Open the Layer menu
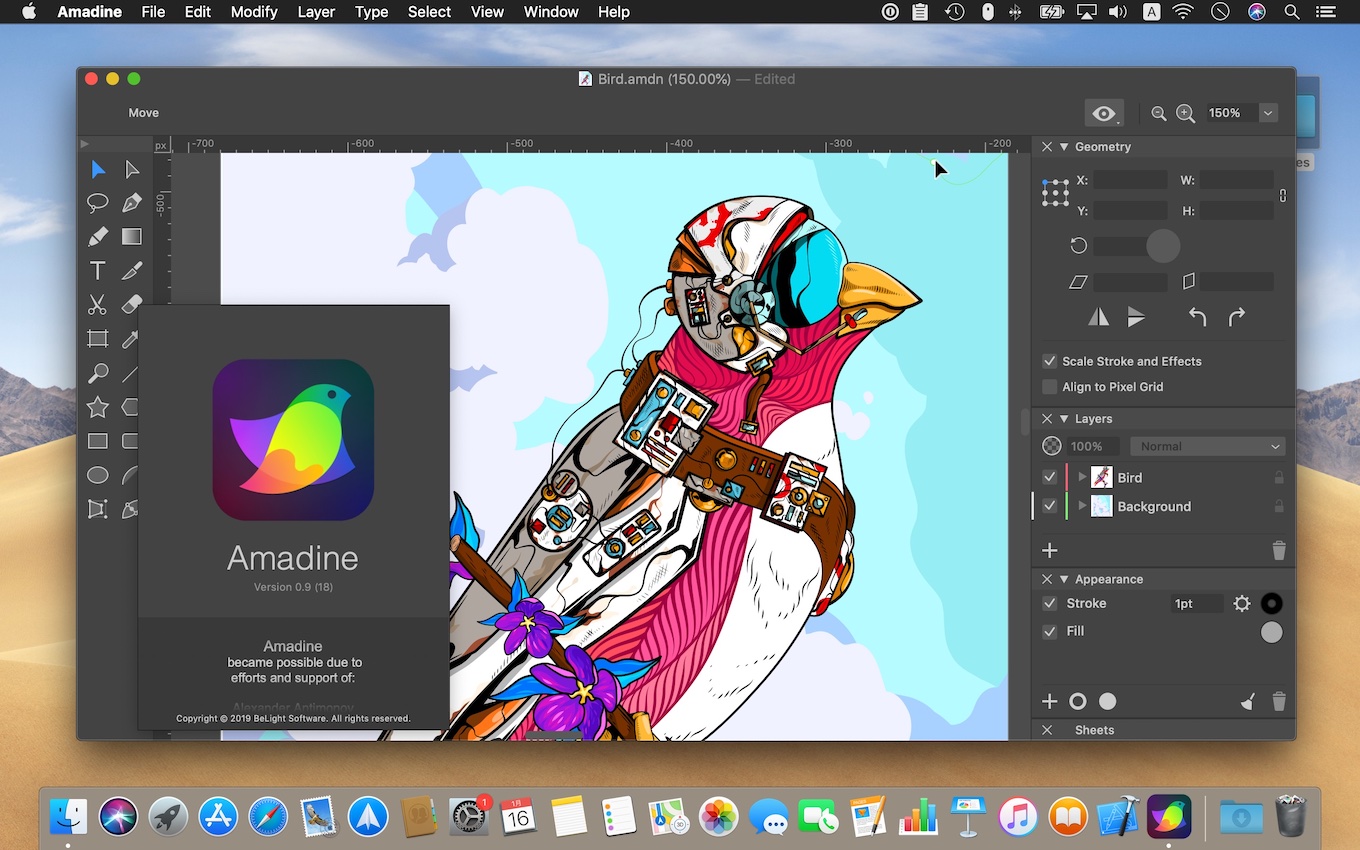 click(316, 12)
